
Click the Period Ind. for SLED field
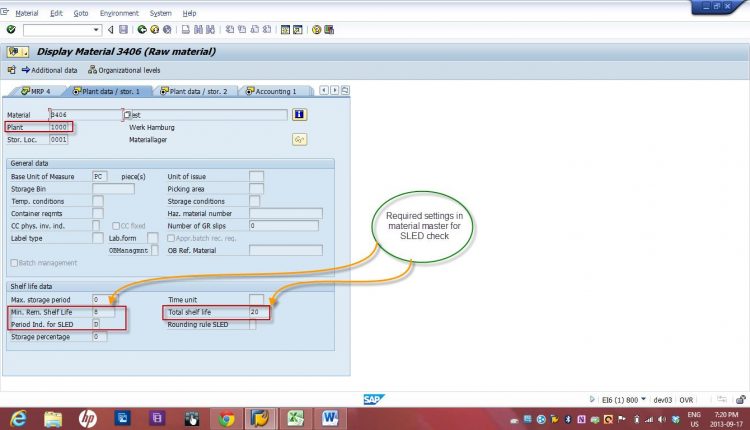click(x=96, y=324)
